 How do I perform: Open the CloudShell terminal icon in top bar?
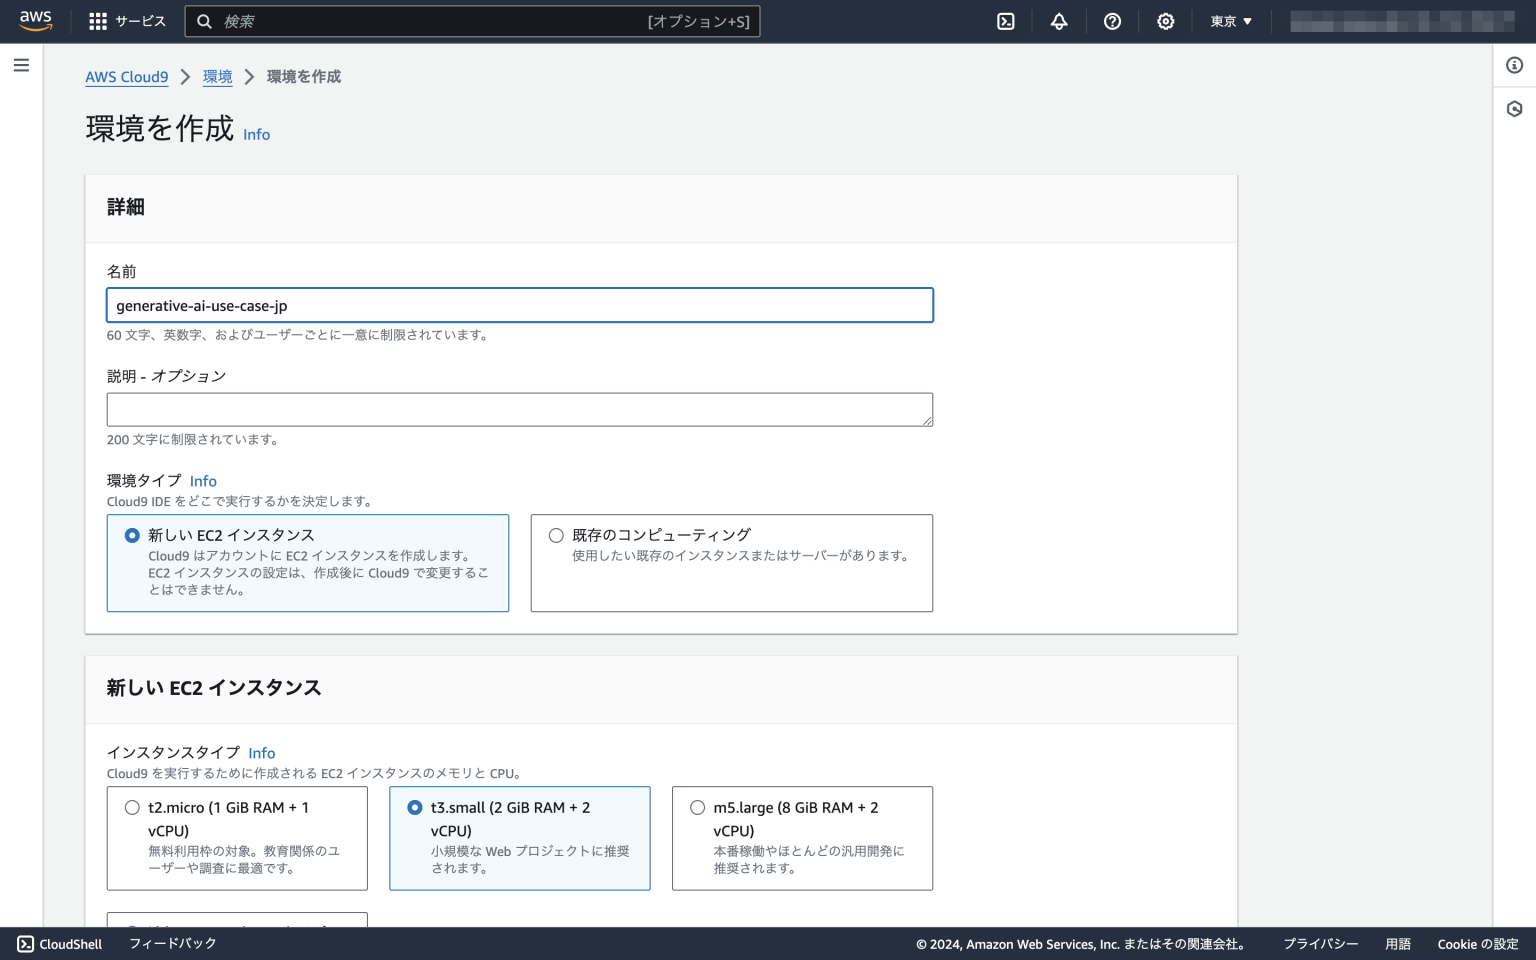pyautogui.click(x=1006, y=21)
